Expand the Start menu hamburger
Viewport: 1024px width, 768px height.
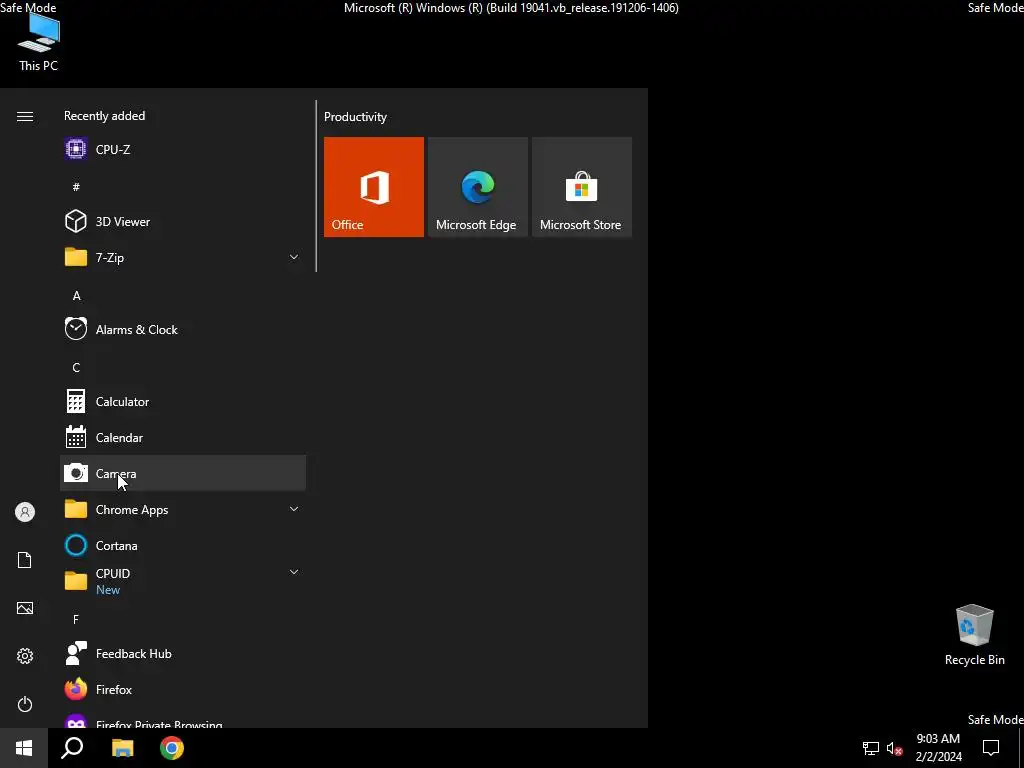(x=25, y=116)
